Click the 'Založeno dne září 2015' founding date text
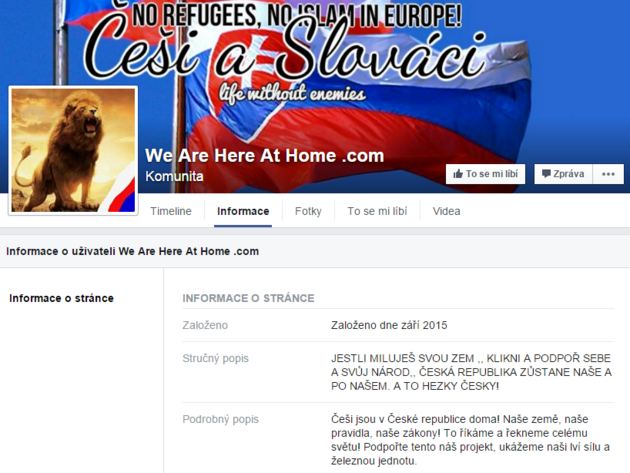The height and width of the screenshot is (473, 630). (x=389, y=325)
